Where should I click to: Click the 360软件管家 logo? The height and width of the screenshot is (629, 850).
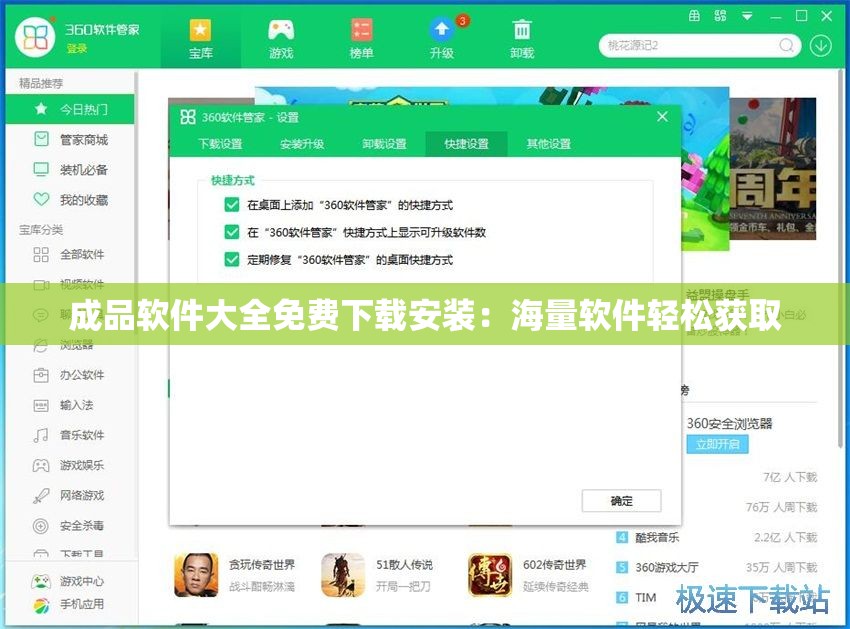pyautogui.click(x=35, y=37)
